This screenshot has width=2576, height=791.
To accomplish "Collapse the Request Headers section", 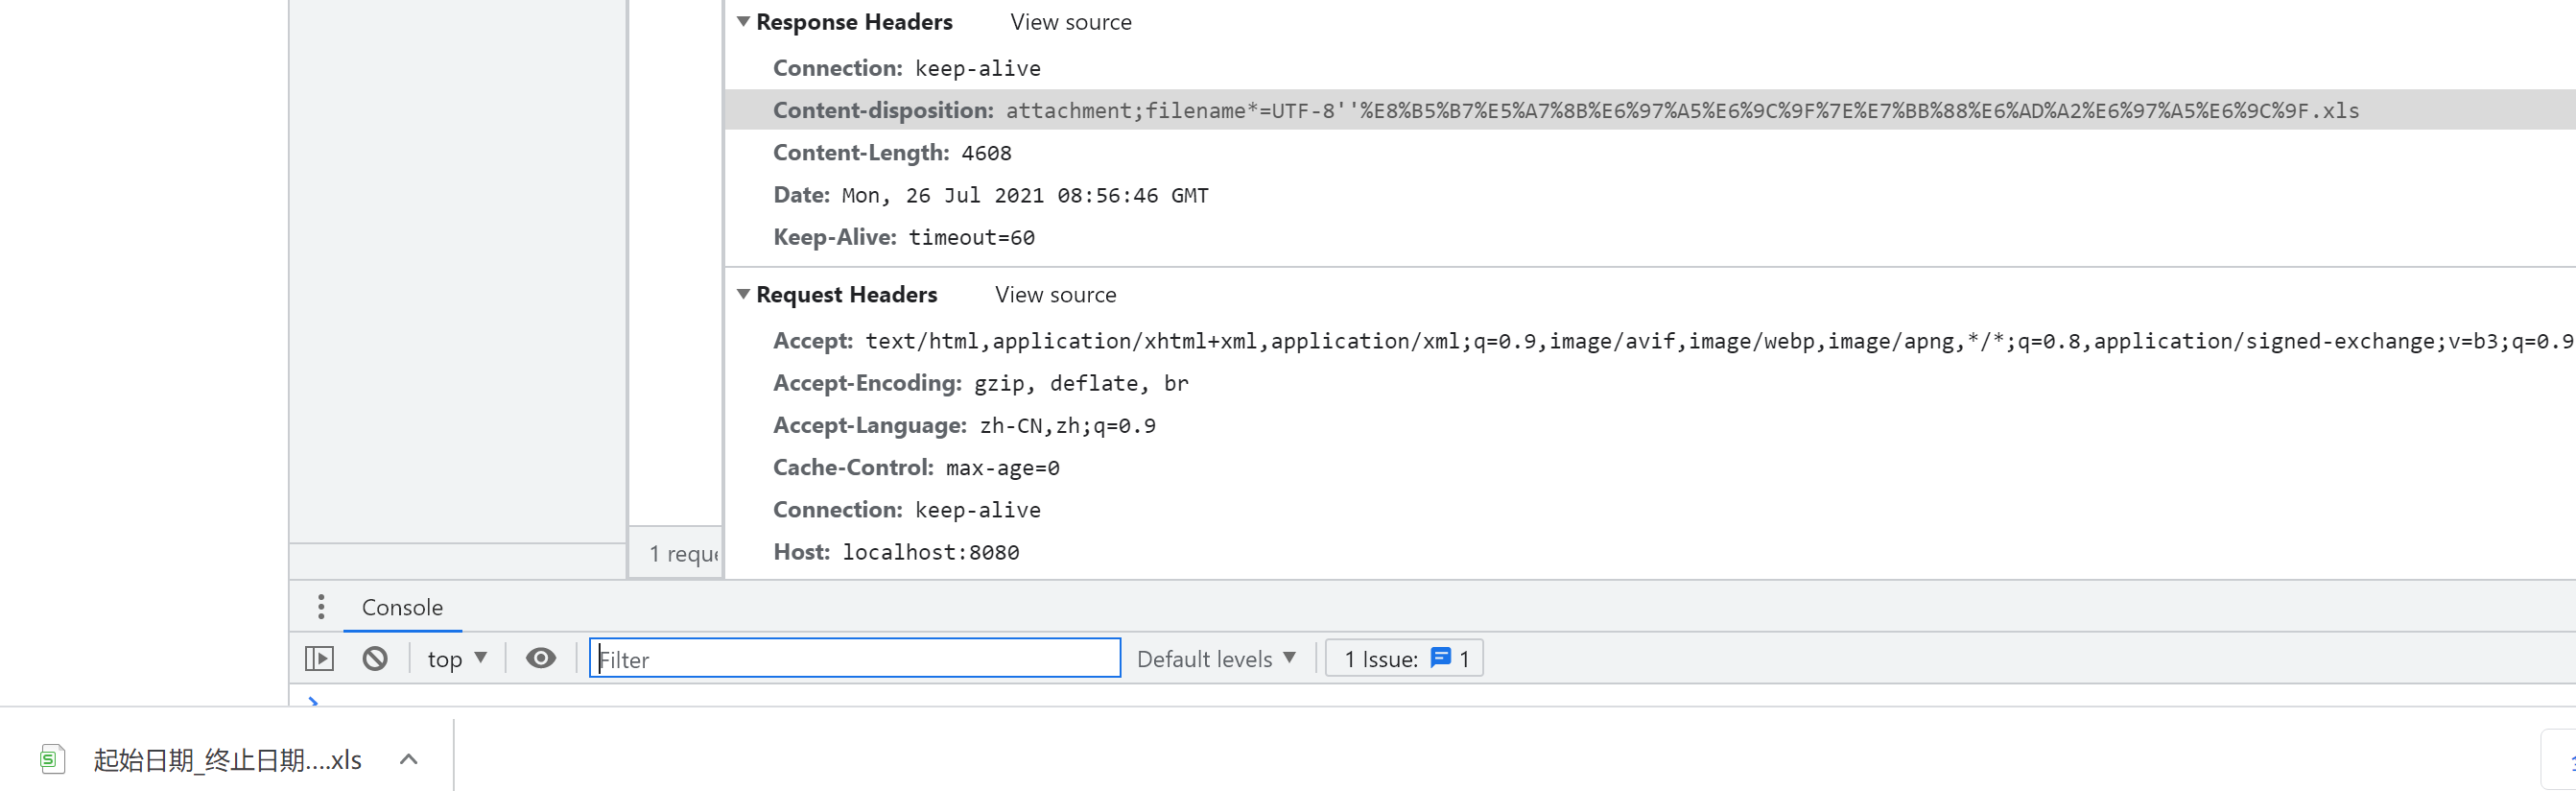I will pos(743,294).
